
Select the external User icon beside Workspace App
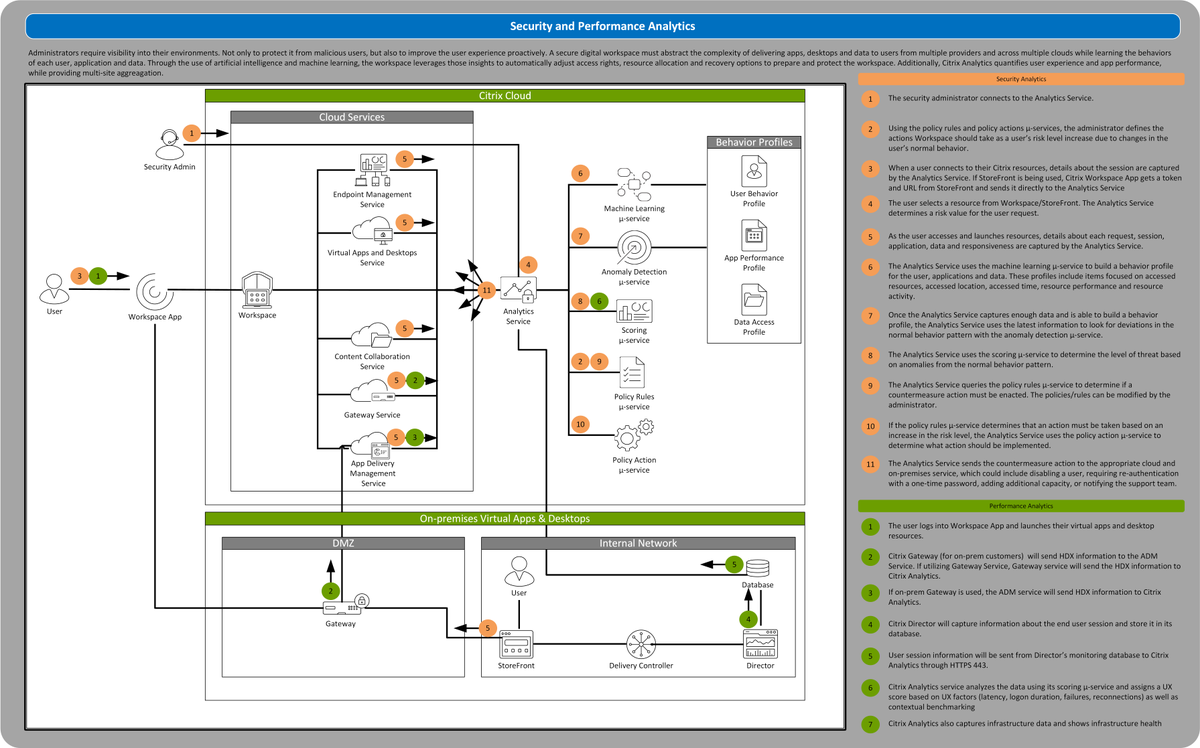click(x=54, y=291)
